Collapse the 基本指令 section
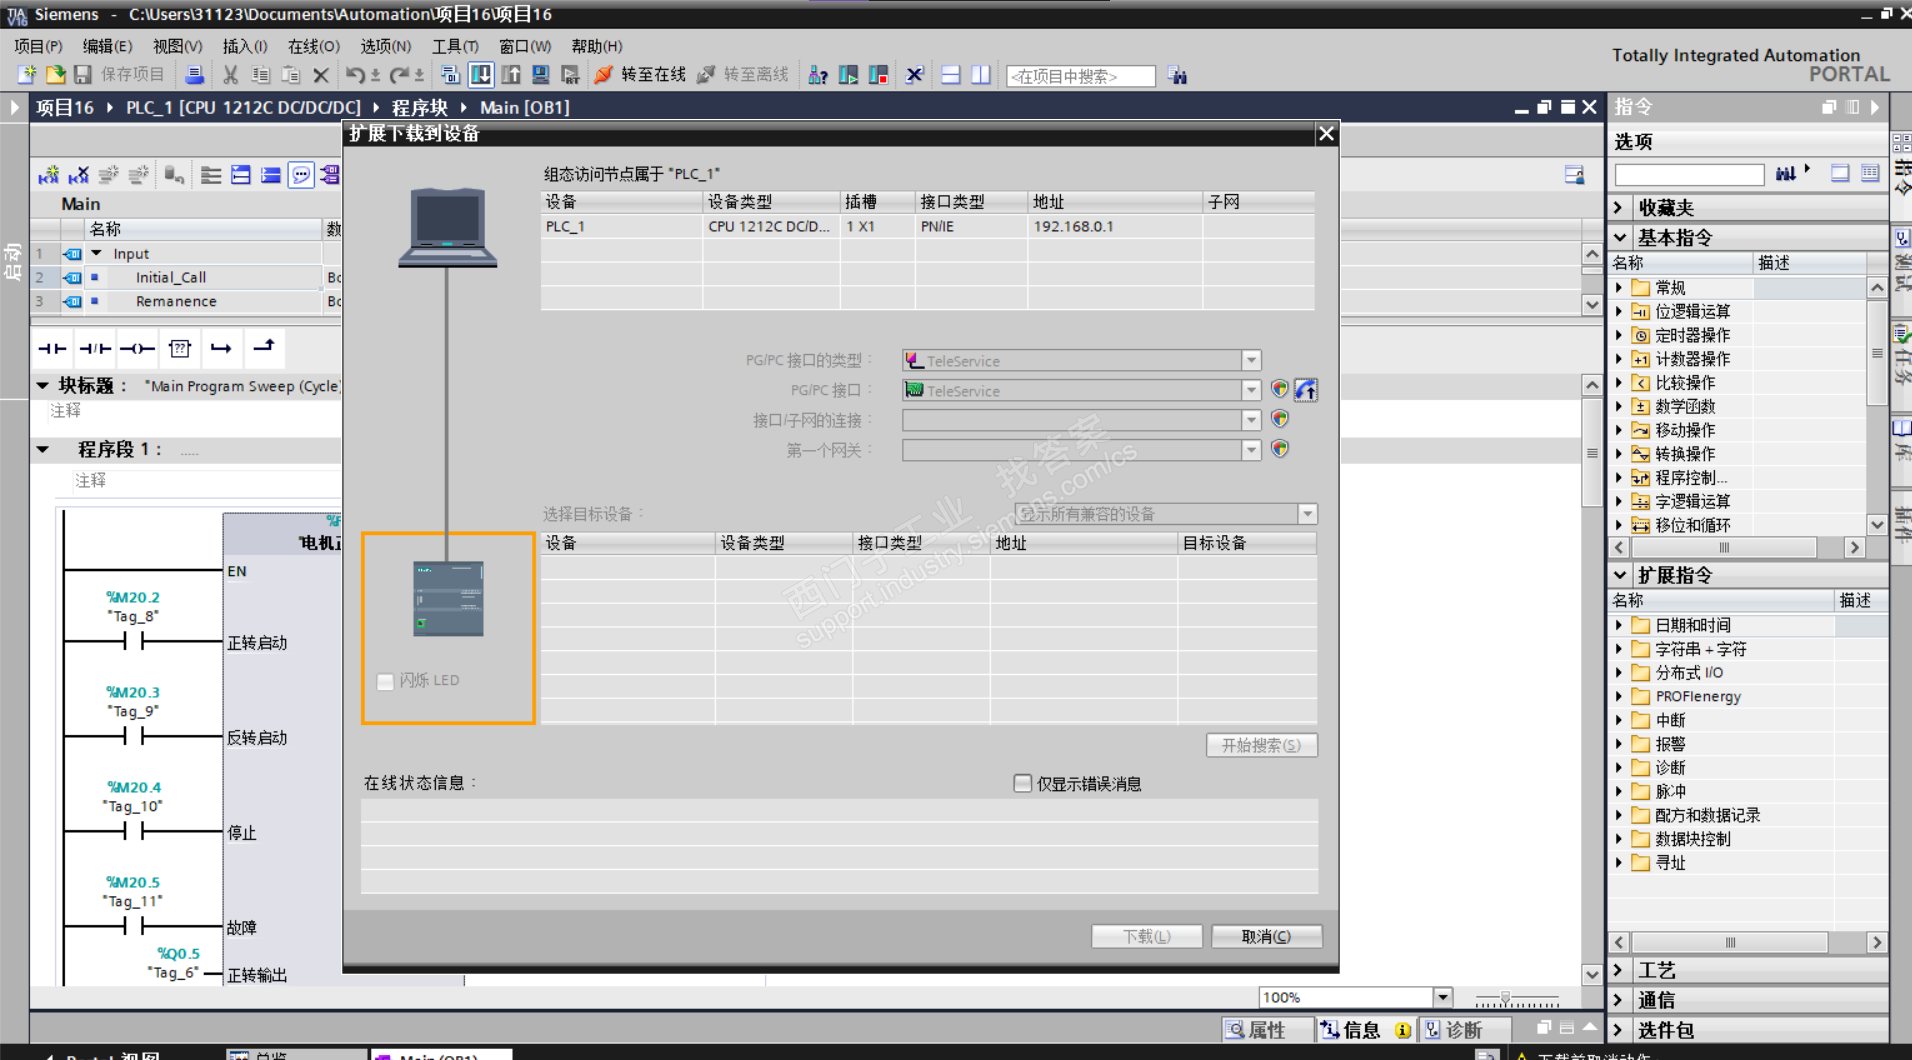1912x1060 pixels. pyautogui.click(x=1620, y=237)
